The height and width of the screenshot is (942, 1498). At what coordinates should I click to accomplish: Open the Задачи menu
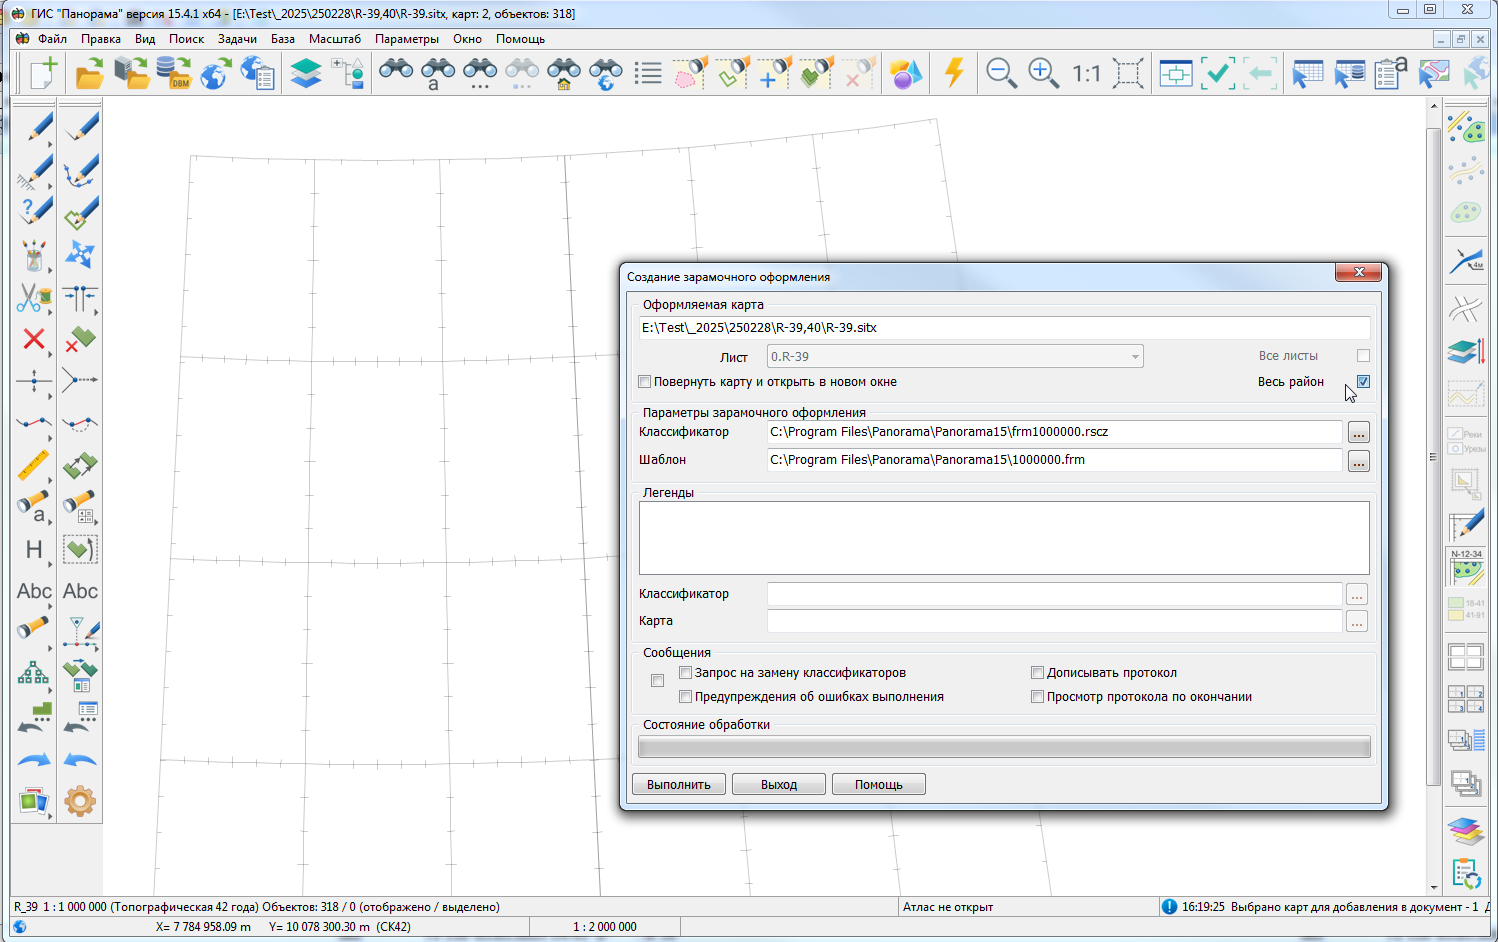pyautogui.click(x=237, y=39)
